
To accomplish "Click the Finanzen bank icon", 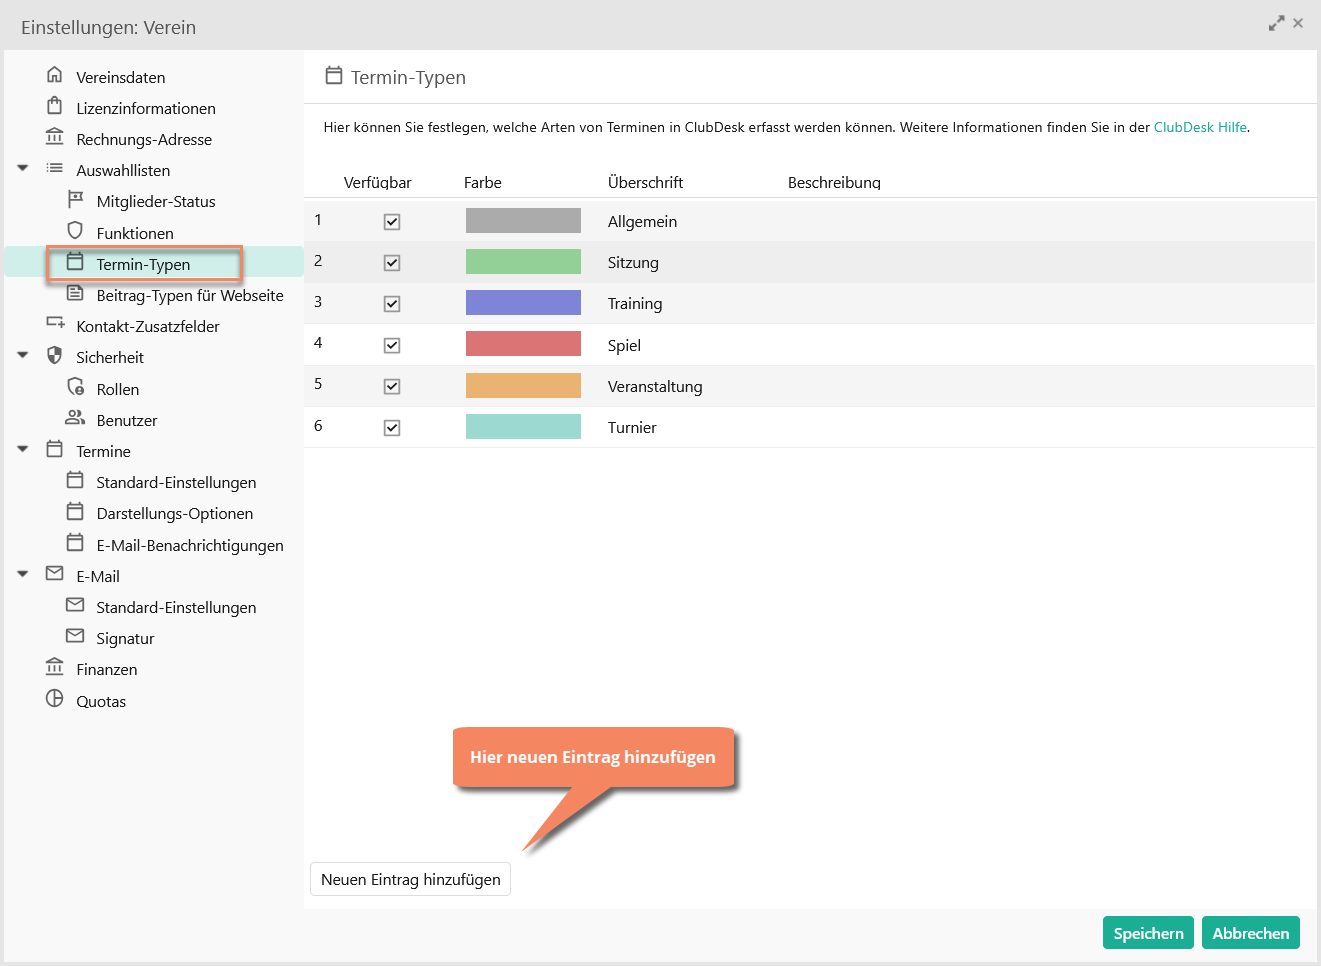I will point(55,667).
